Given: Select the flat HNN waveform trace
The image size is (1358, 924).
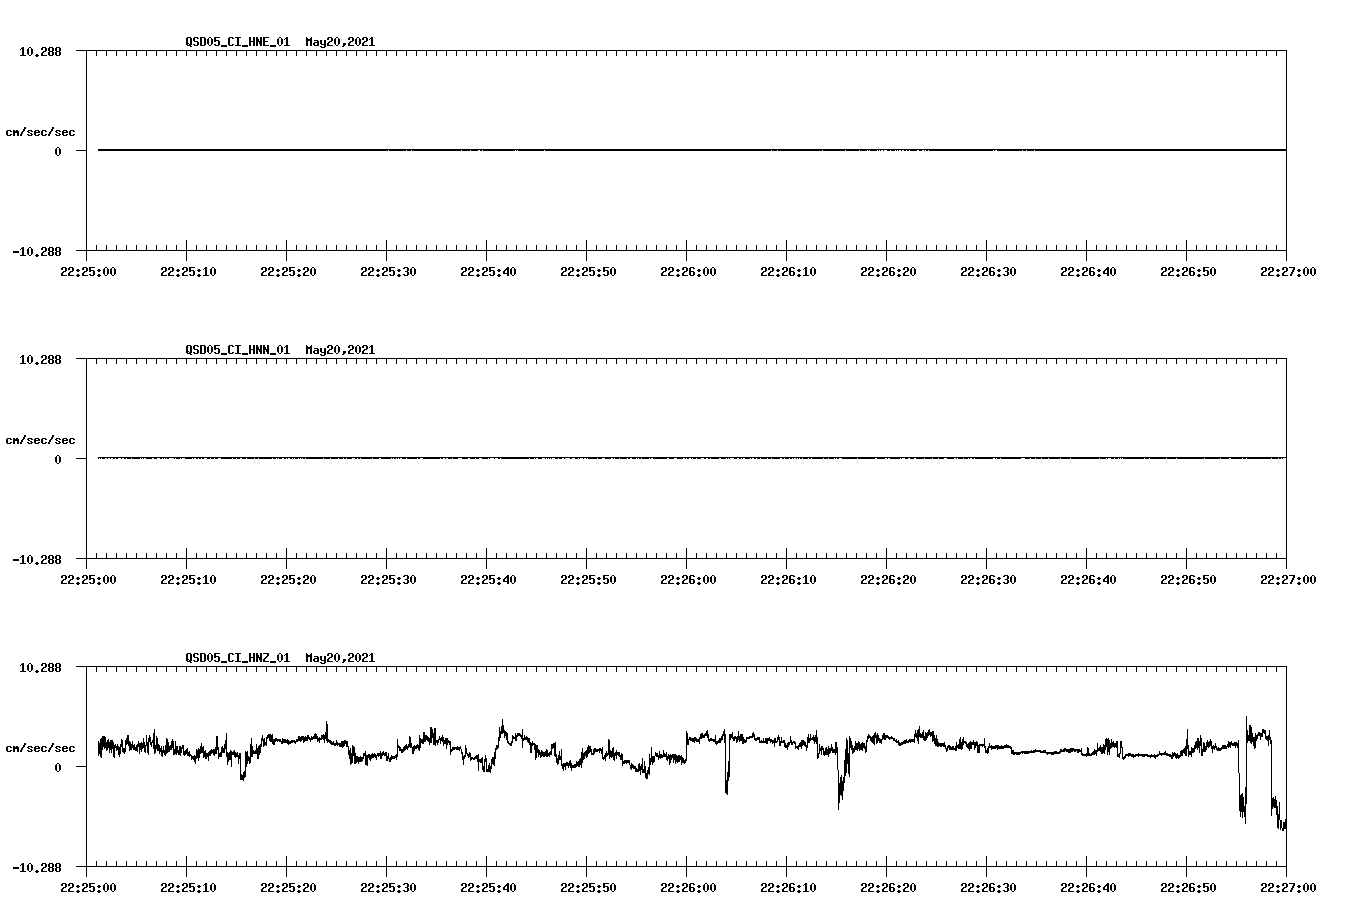Looking at the screenshot, I should (600, 460).
